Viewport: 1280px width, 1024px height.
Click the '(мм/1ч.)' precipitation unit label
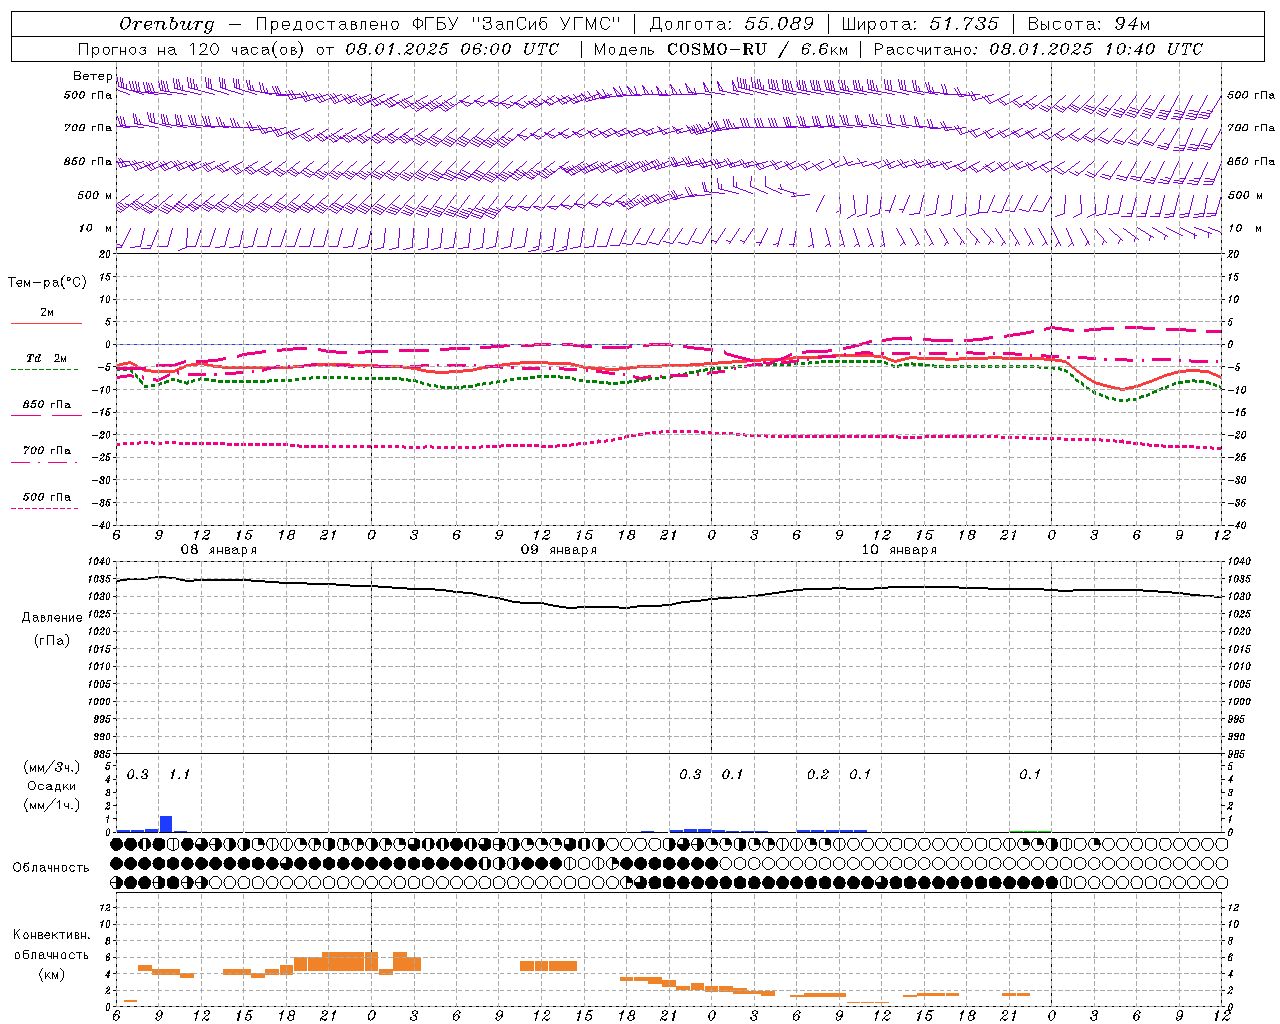point(52,805)
